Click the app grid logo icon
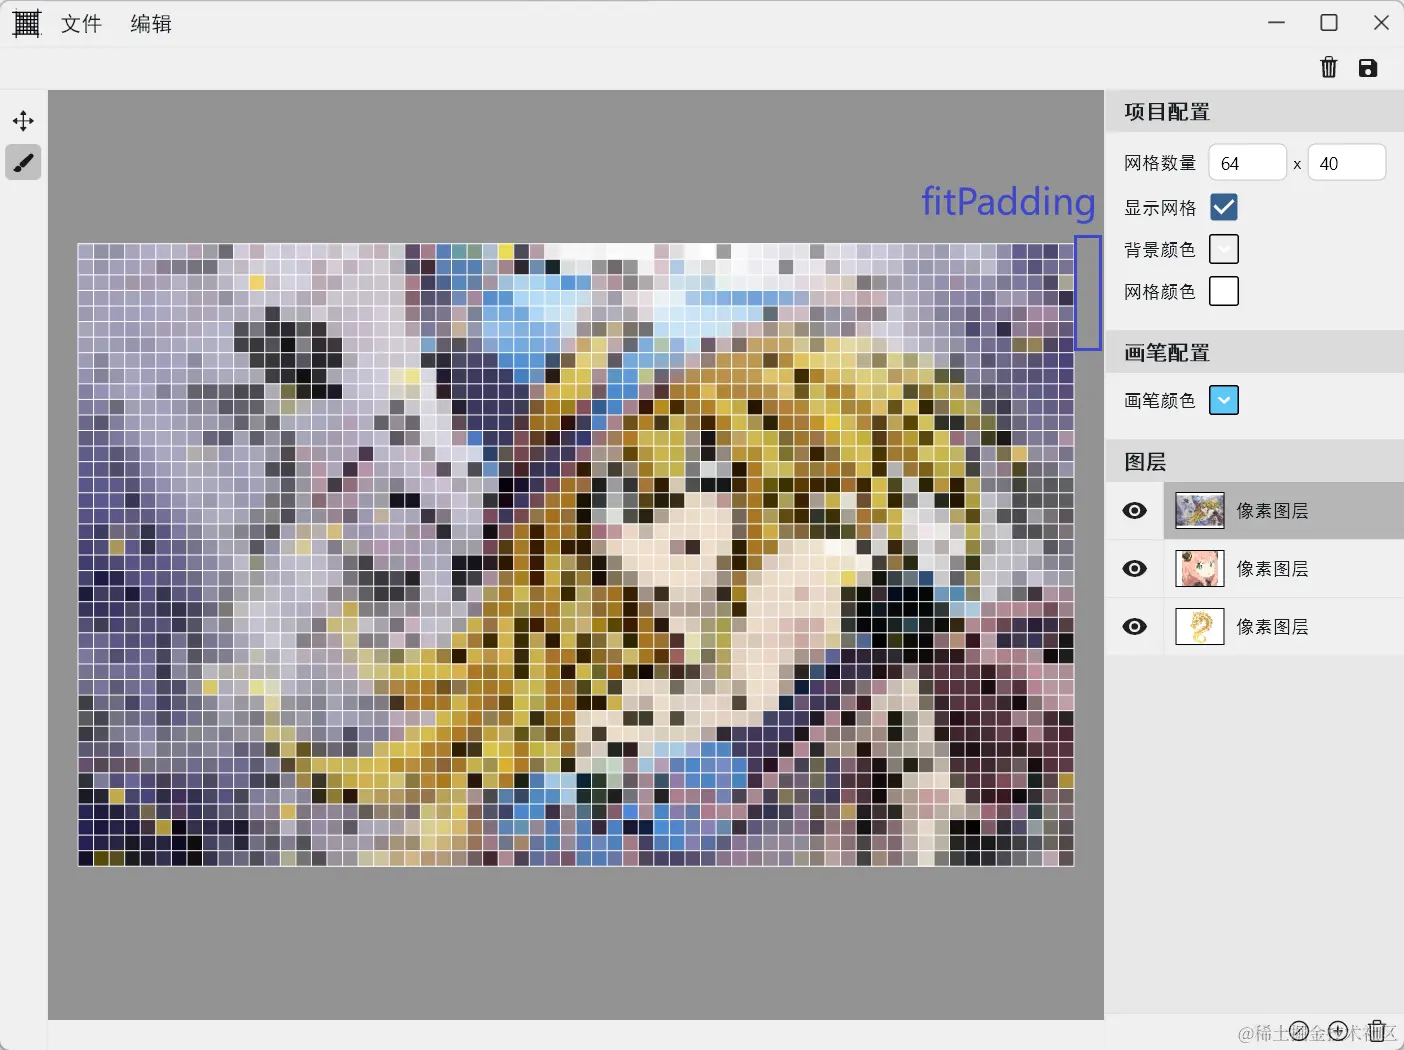The height and width of the screenshot is (1050, 1404). pyautogui.click(x=27, y=23)
